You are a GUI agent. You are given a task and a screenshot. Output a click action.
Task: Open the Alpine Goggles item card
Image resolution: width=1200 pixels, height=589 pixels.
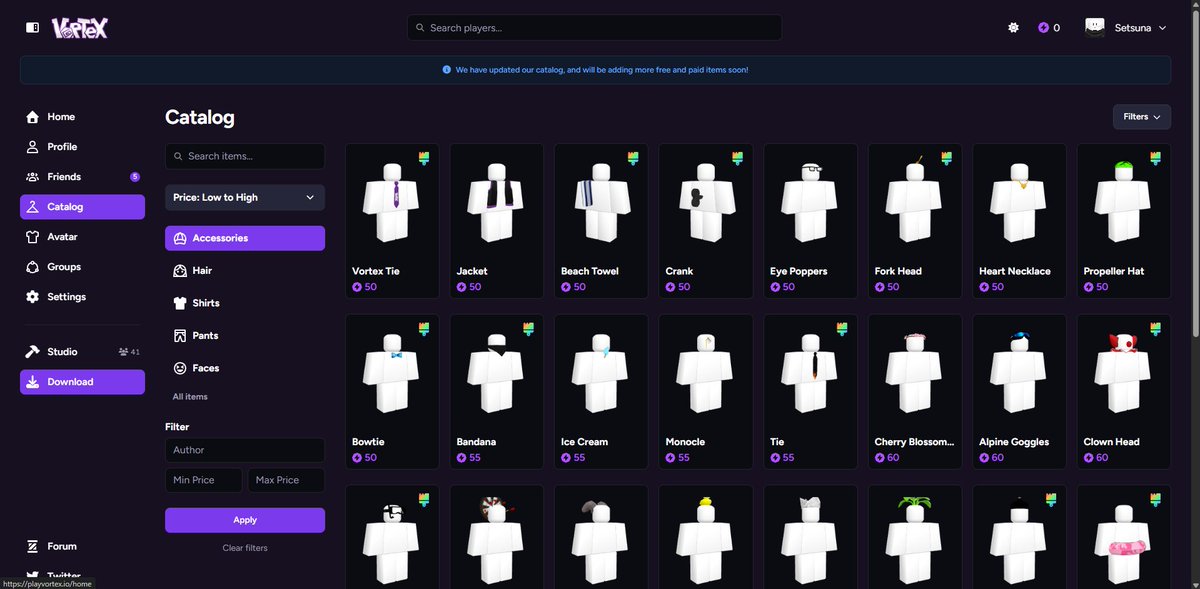click(1019, 392)
